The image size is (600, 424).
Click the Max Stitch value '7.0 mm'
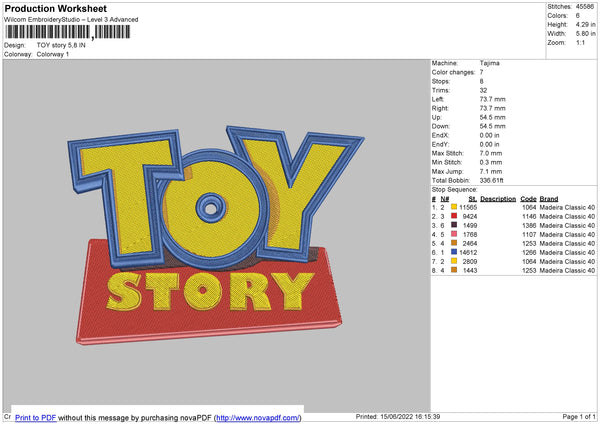point(491,153)
